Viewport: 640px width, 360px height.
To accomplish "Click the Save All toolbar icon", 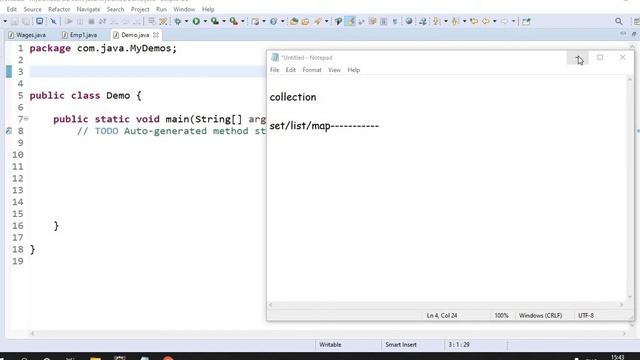I will pos(26,21).
